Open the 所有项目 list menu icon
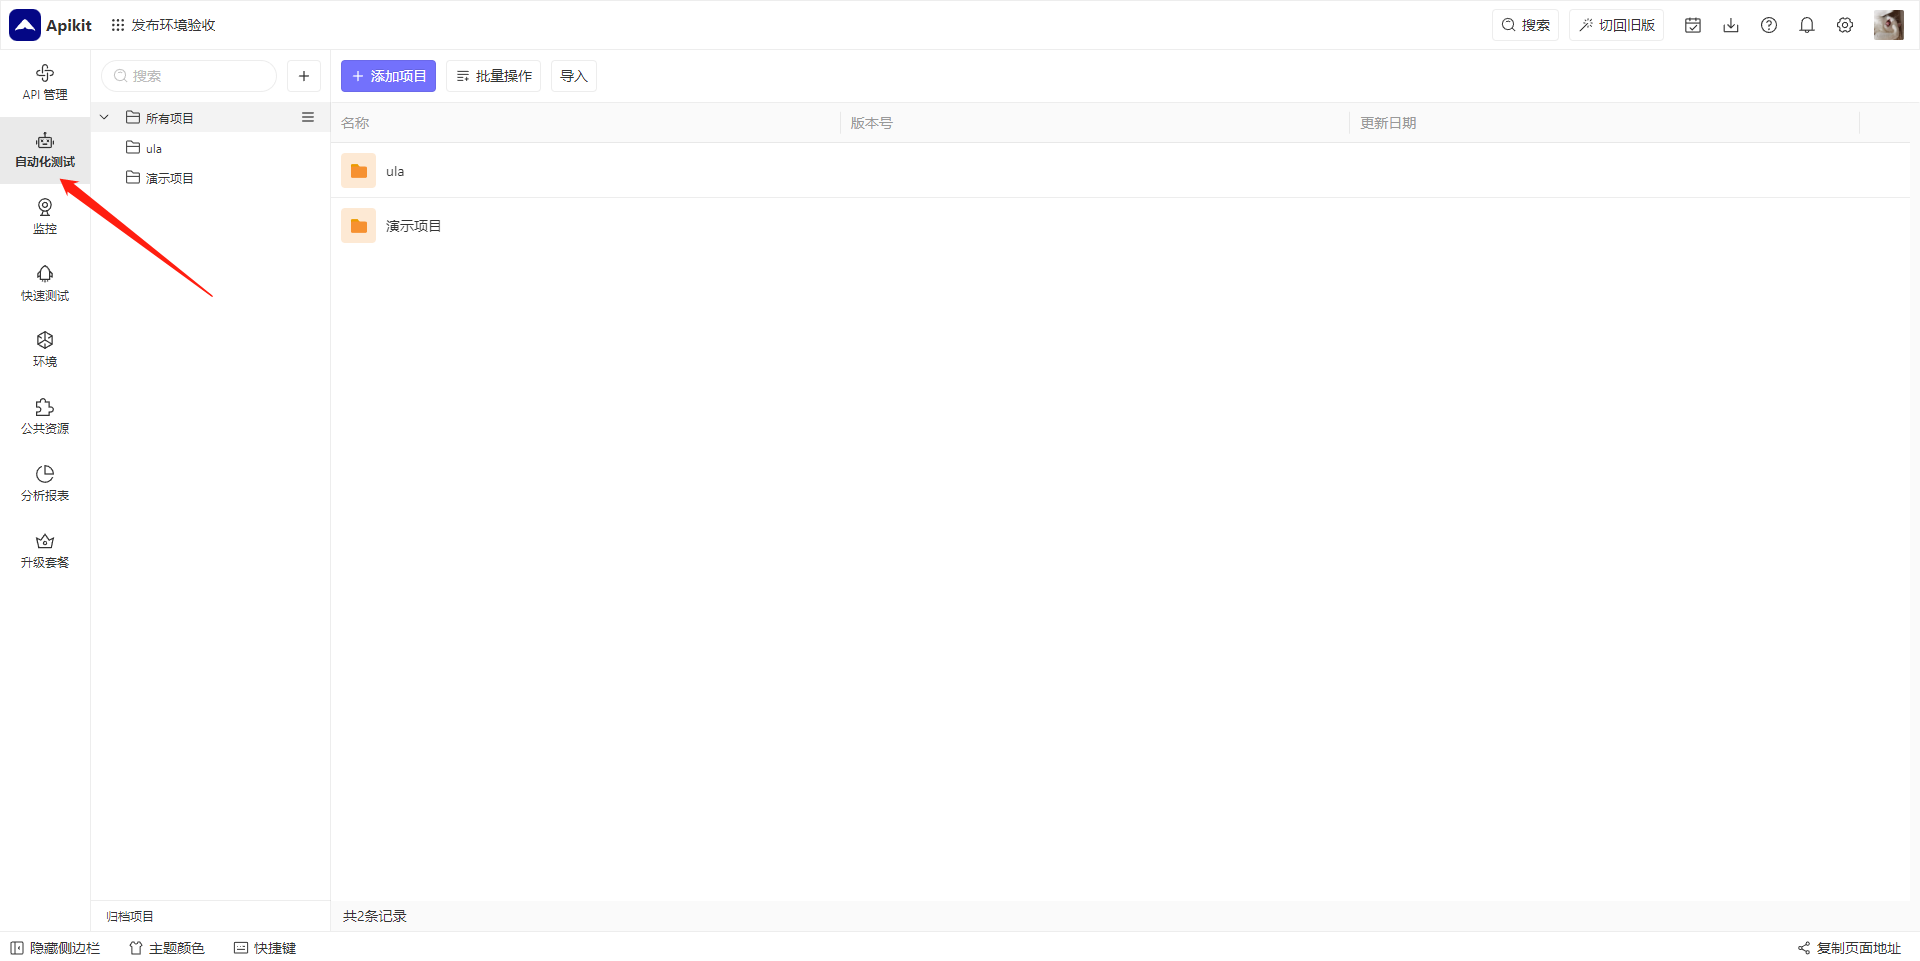The width and height of the screenshot is (1920, 961). click(x=308, y=117)
